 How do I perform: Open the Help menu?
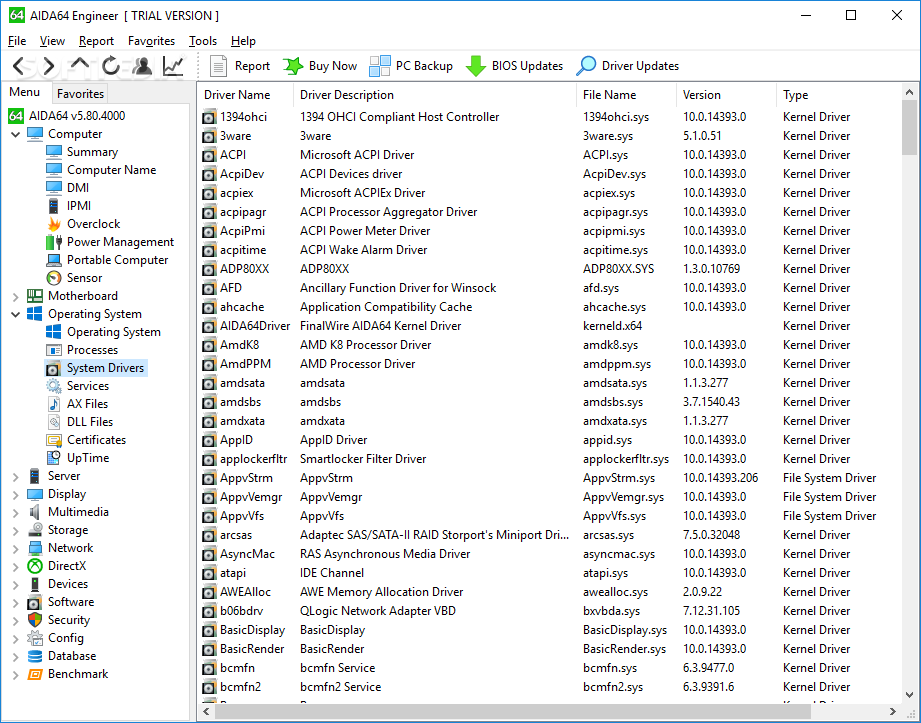[x=243, y=41]
